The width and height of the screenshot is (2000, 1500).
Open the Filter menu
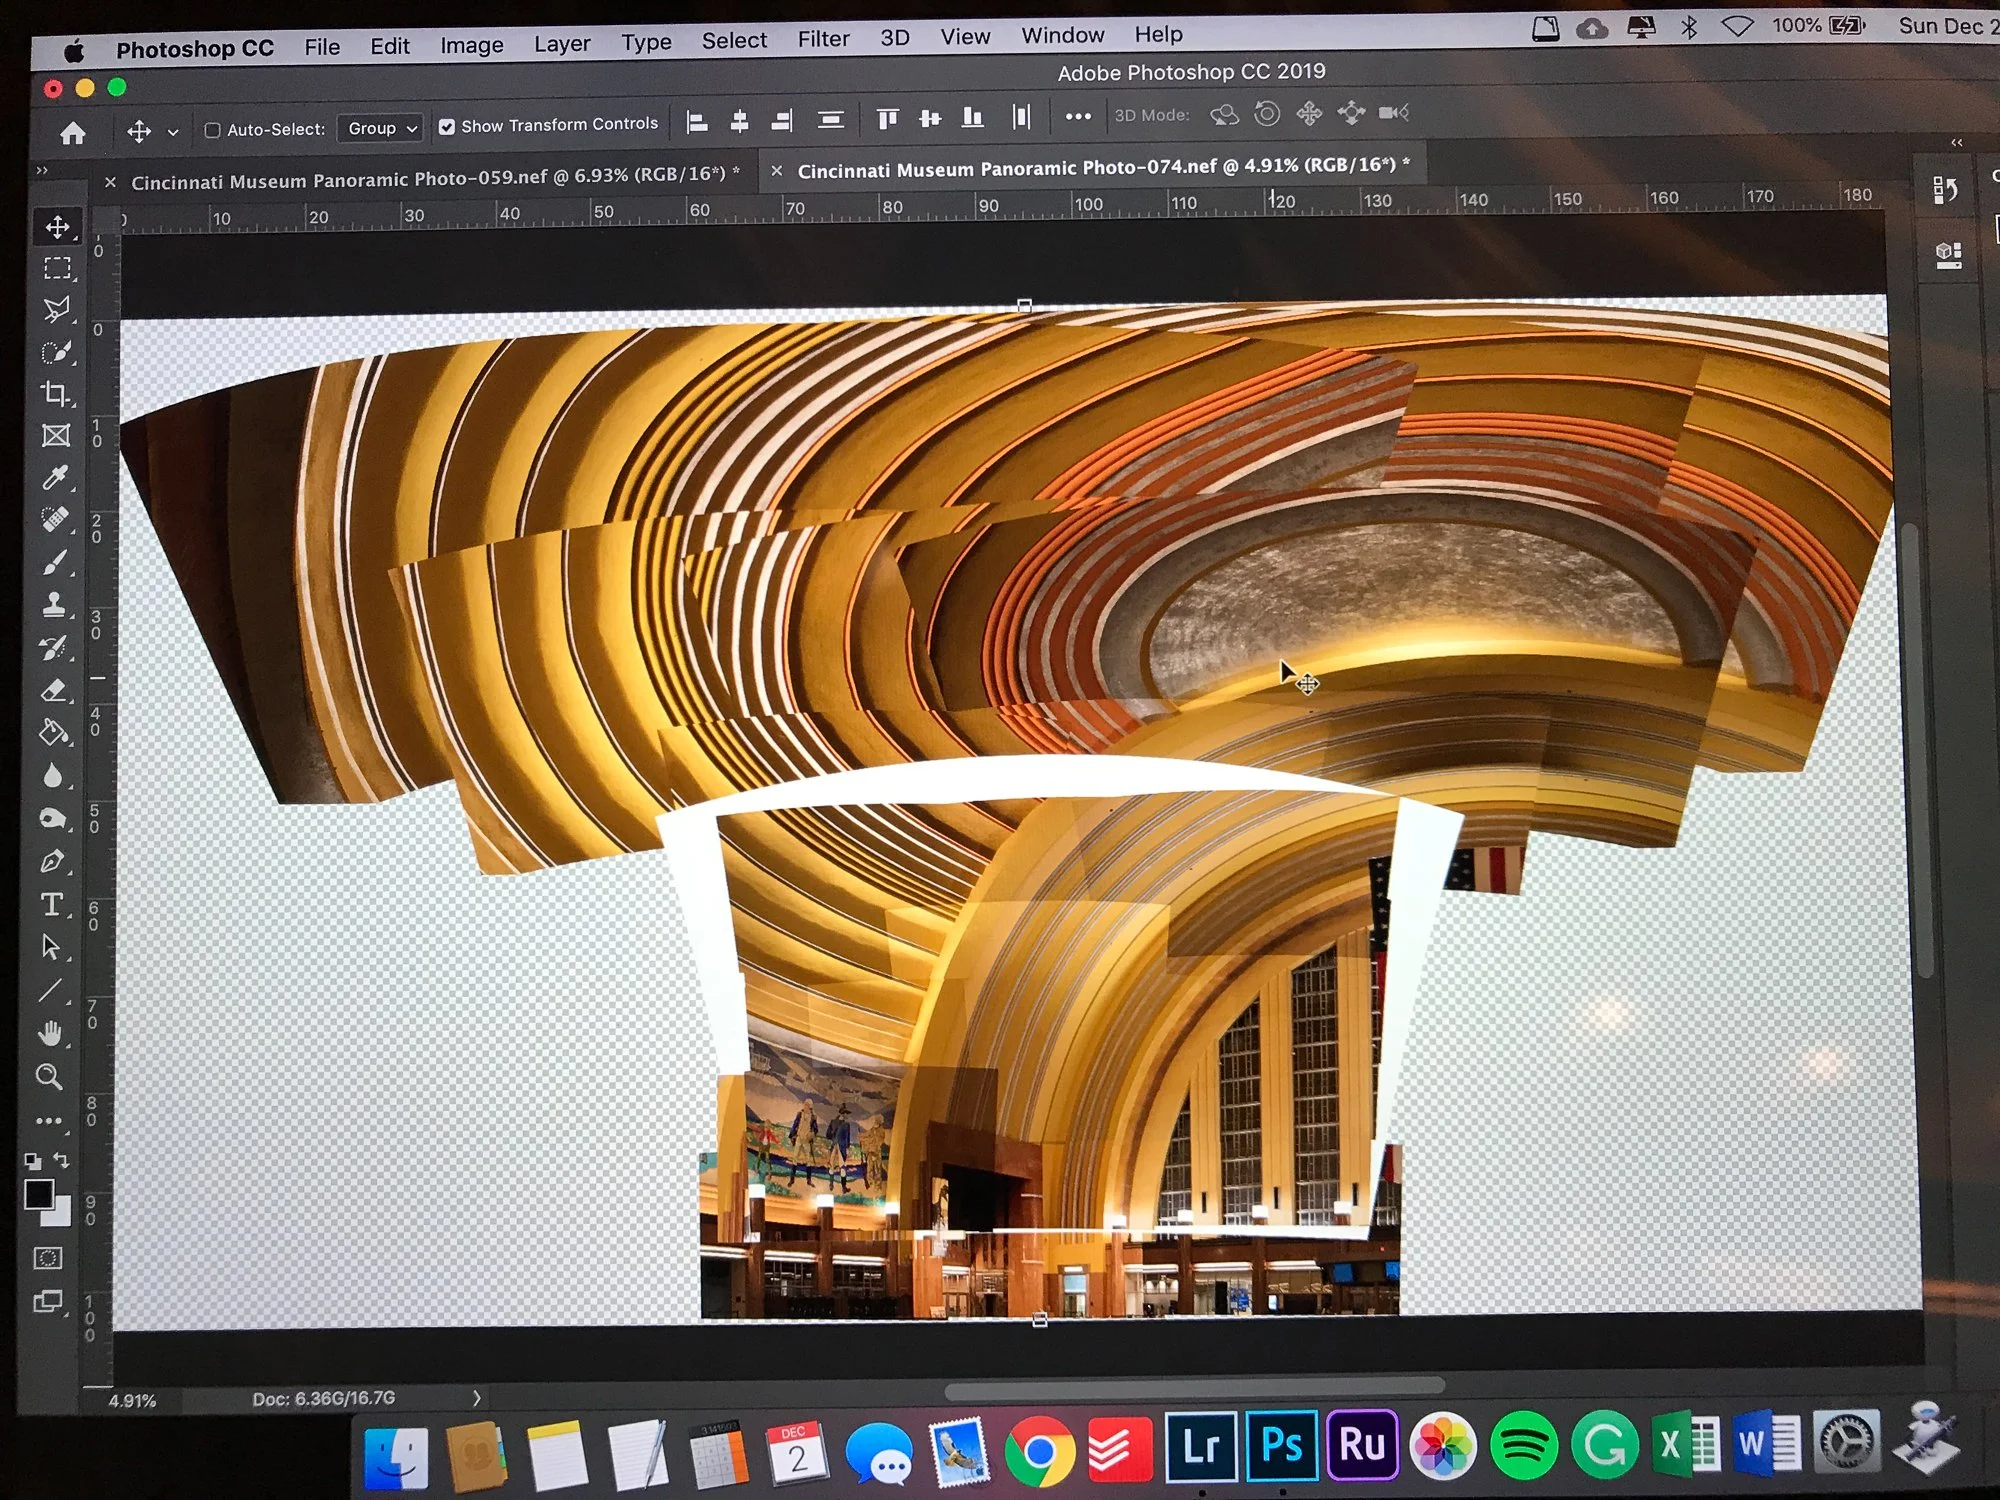[823, 39]
